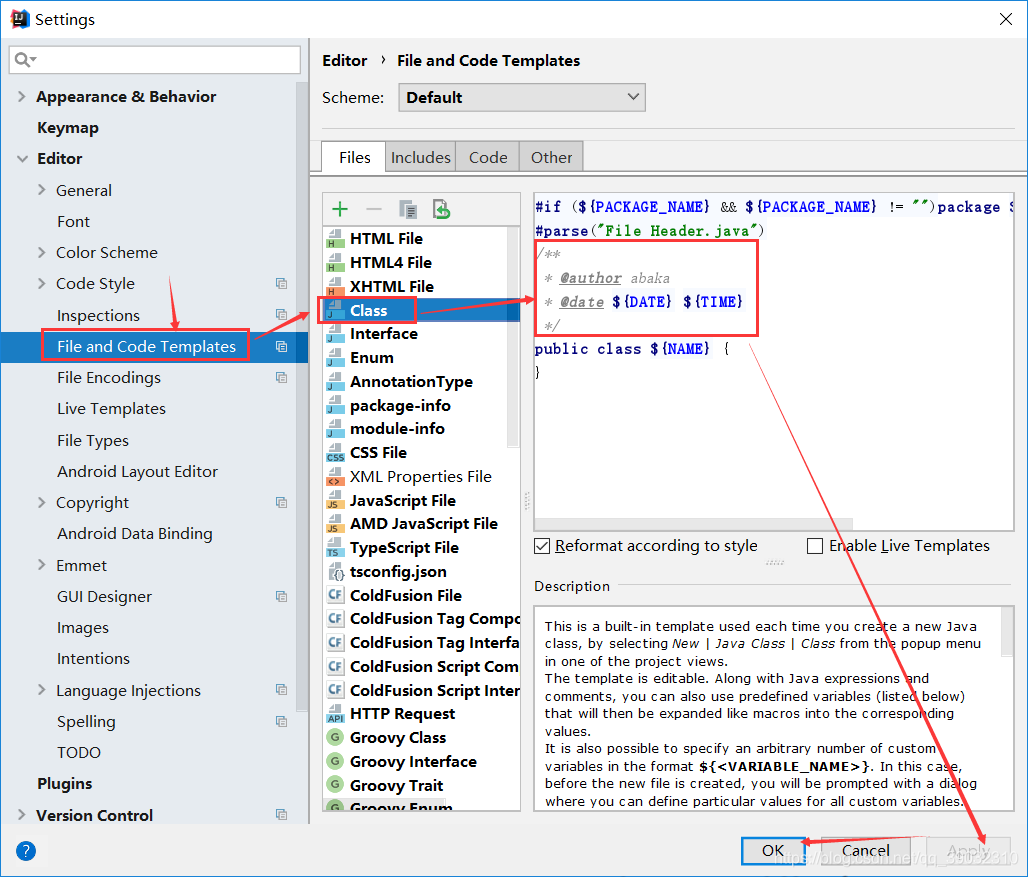Expand the Language Injections node
1028x877 pixels.
tap(42, 690)
